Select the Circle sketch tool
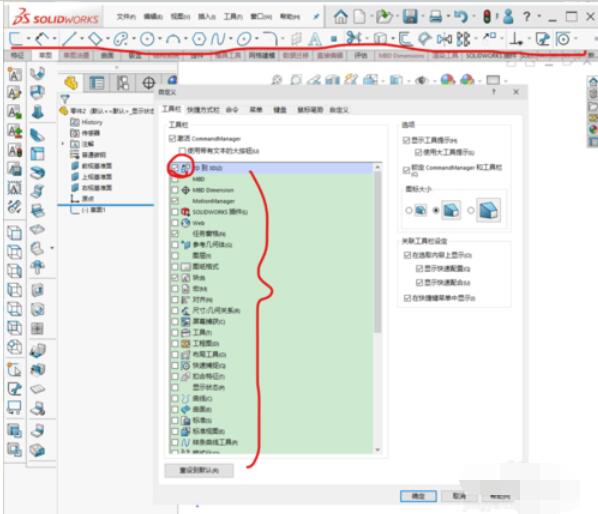 pyautogui.click(x=147, y=39)
